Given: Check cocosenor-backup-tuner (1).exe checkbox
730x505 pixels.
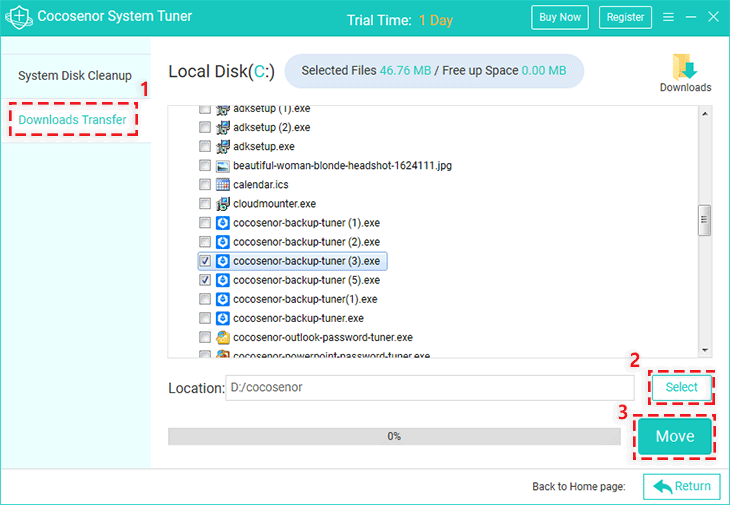Looking at the screenshot, I should point(204,222).
